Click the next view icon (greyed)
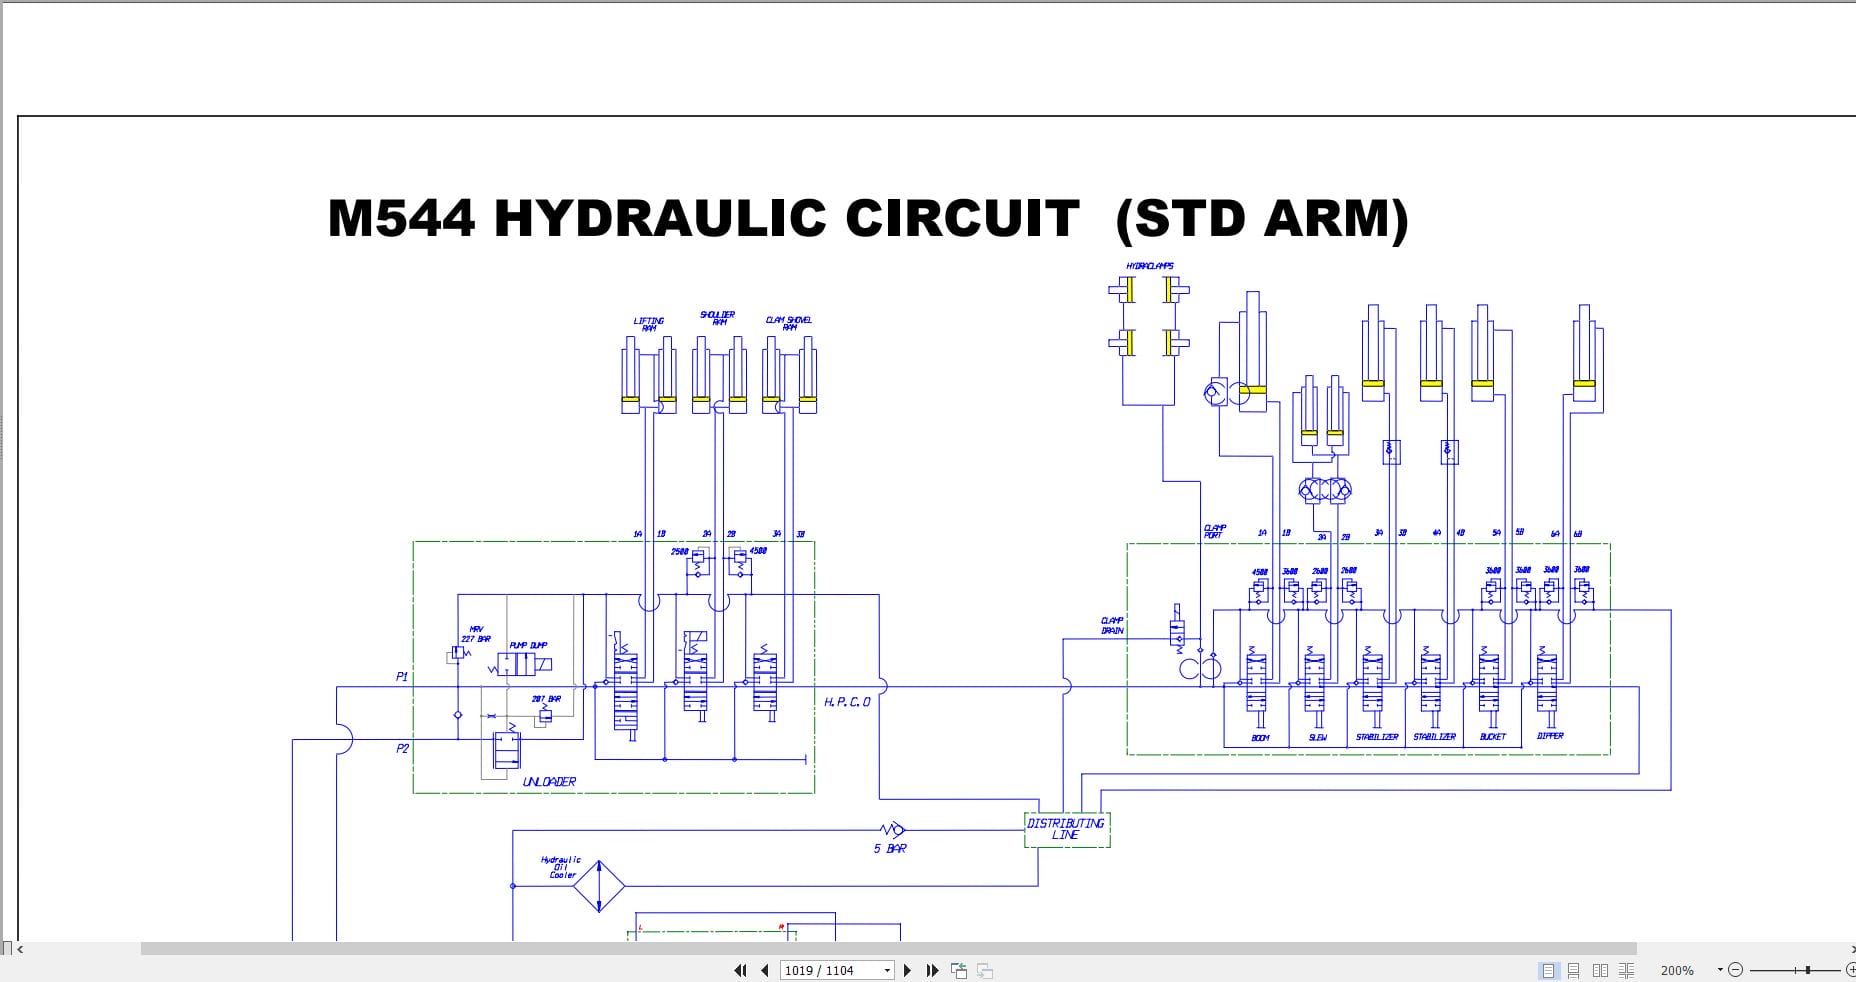The width and height of the screenshot is (1856, 982). tap(985, 970)
